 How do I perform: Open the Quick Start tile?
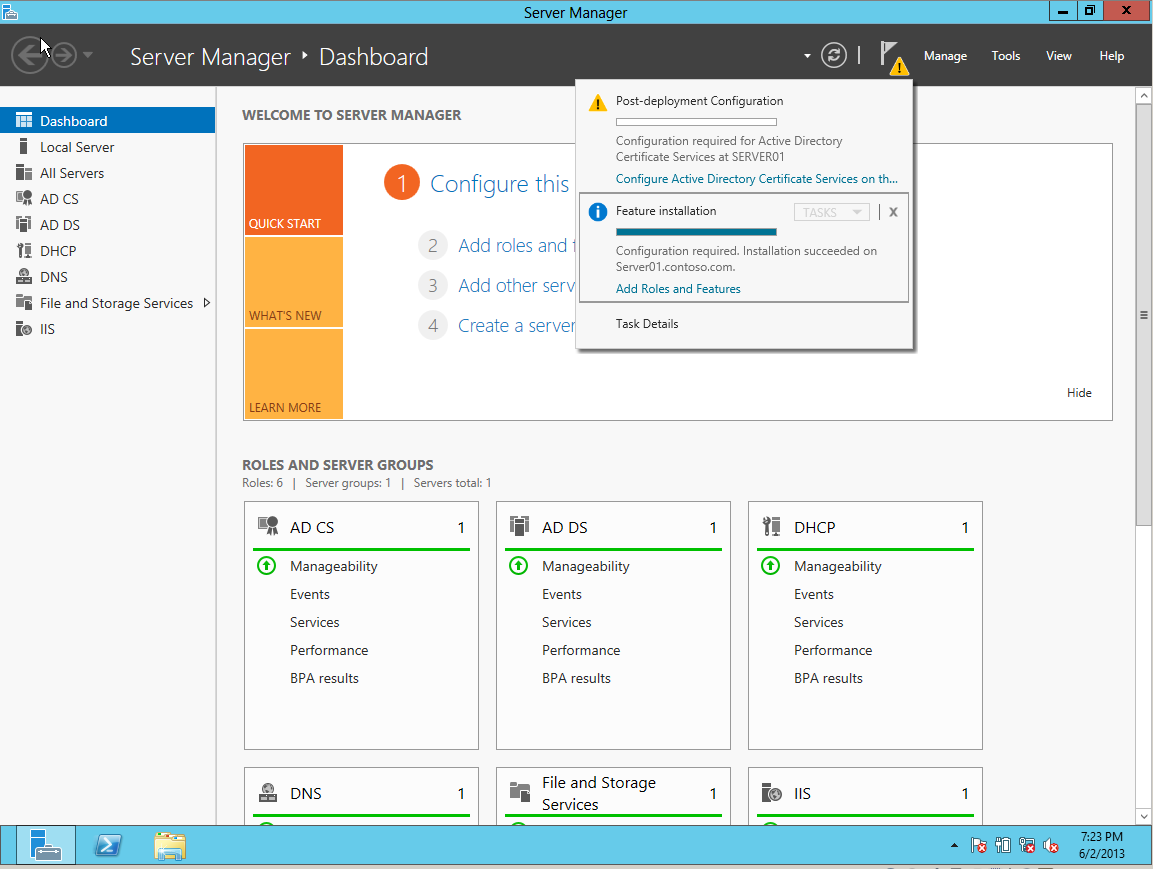(x=293, y=190)
